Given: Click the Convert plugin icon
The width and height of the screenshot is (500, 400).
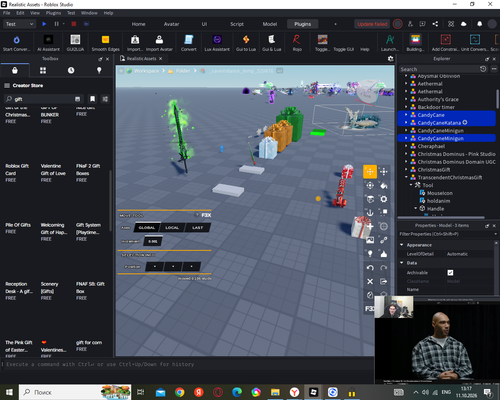Looking at the screenshot, I should 189,43.
